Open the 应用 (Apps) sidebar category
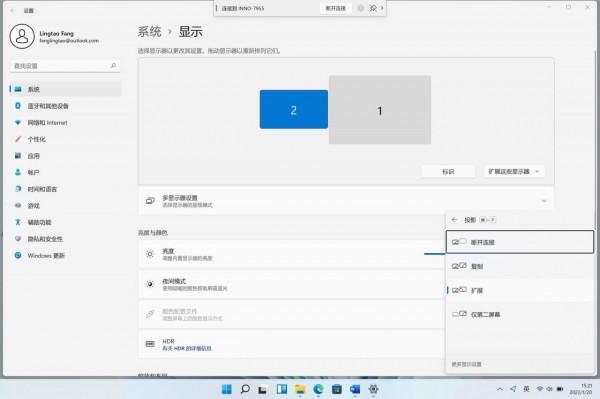This screenshot has width=600, height=399. click(65, 156)
